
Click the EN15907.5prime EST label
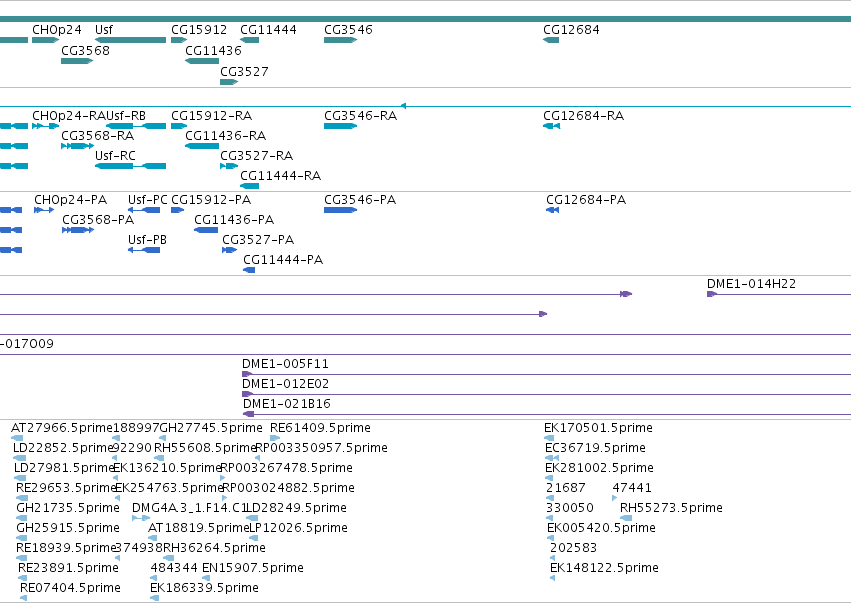(x=253, y=568)
